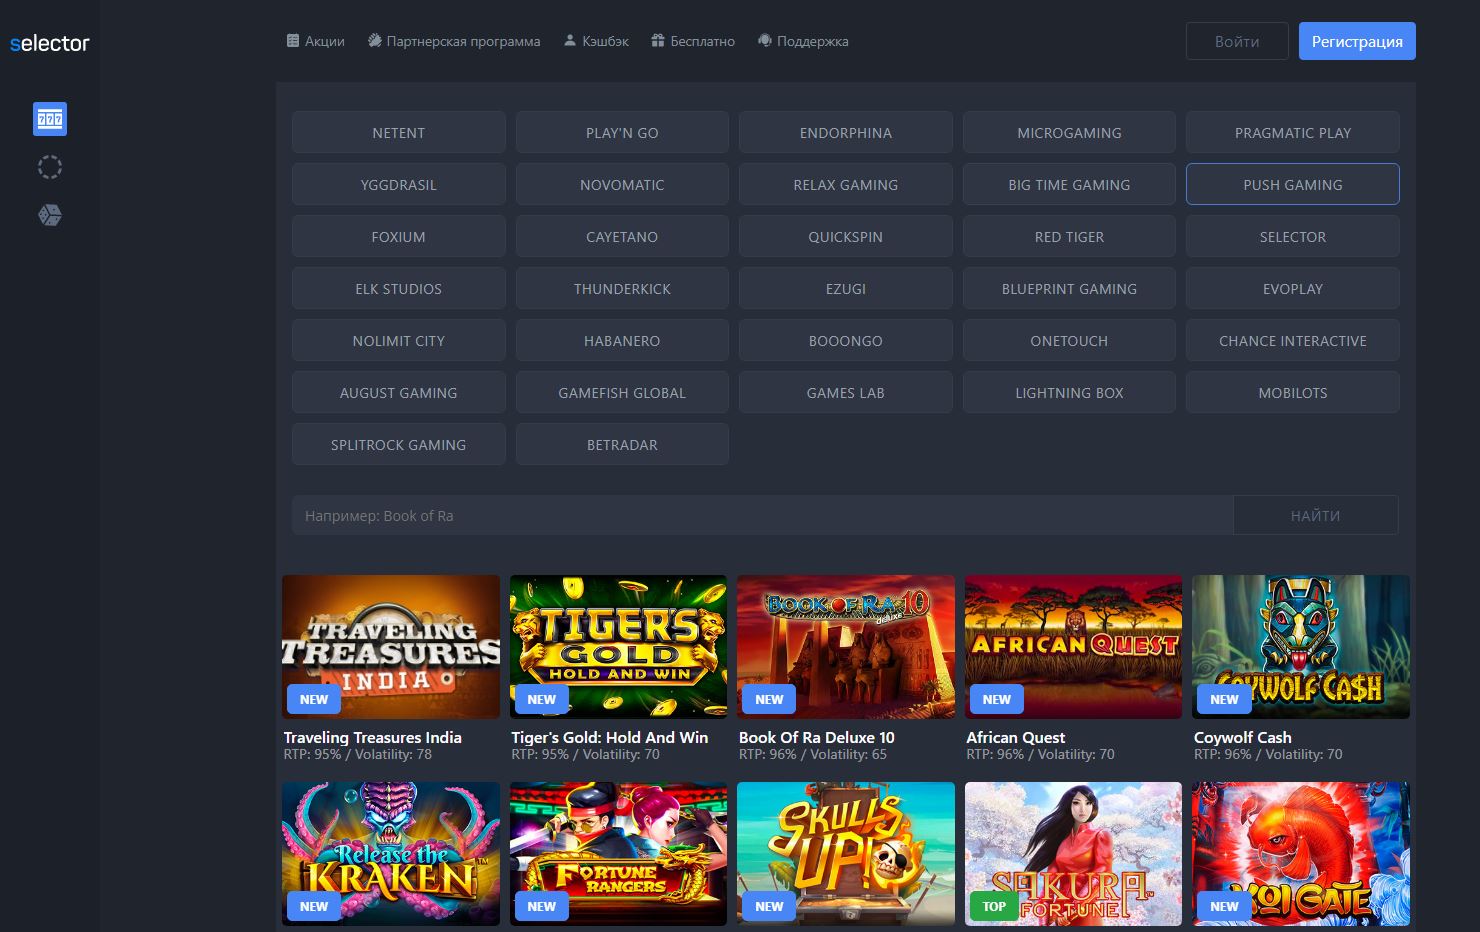Filter games by NETENT provider

click(x=398, y=133)
